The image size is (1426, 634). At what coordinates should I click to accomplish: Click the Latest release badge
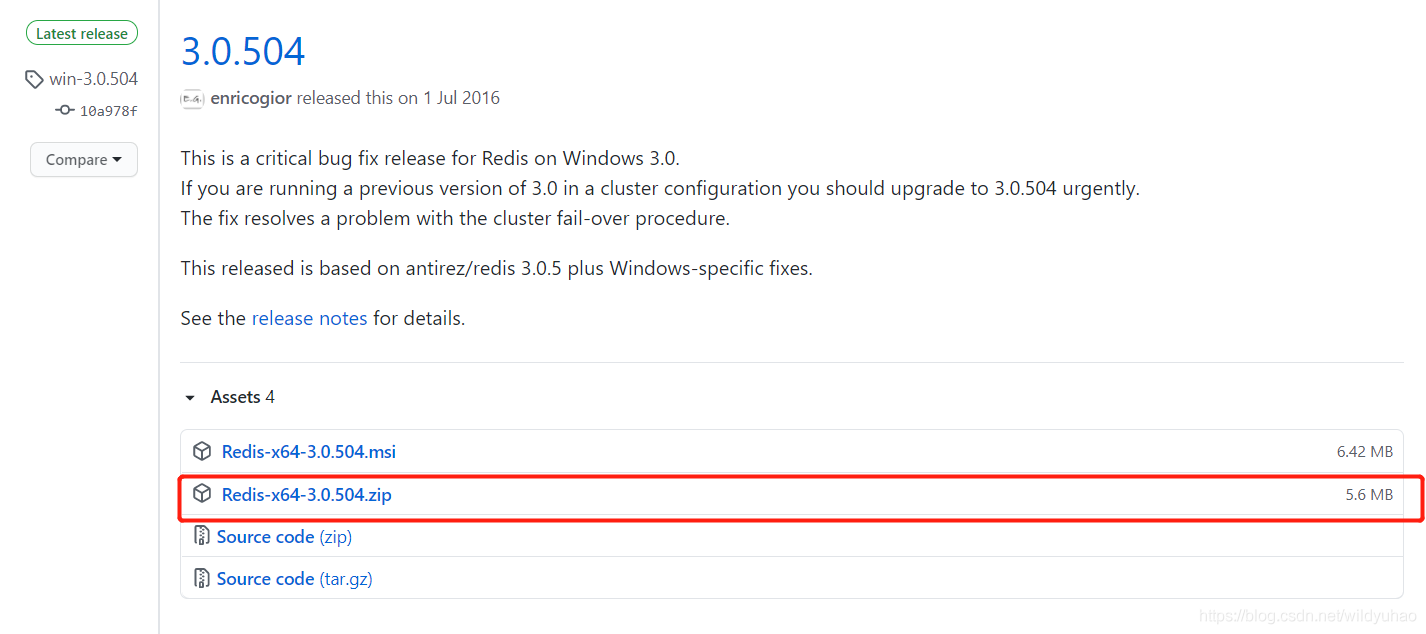pos(82,34)
